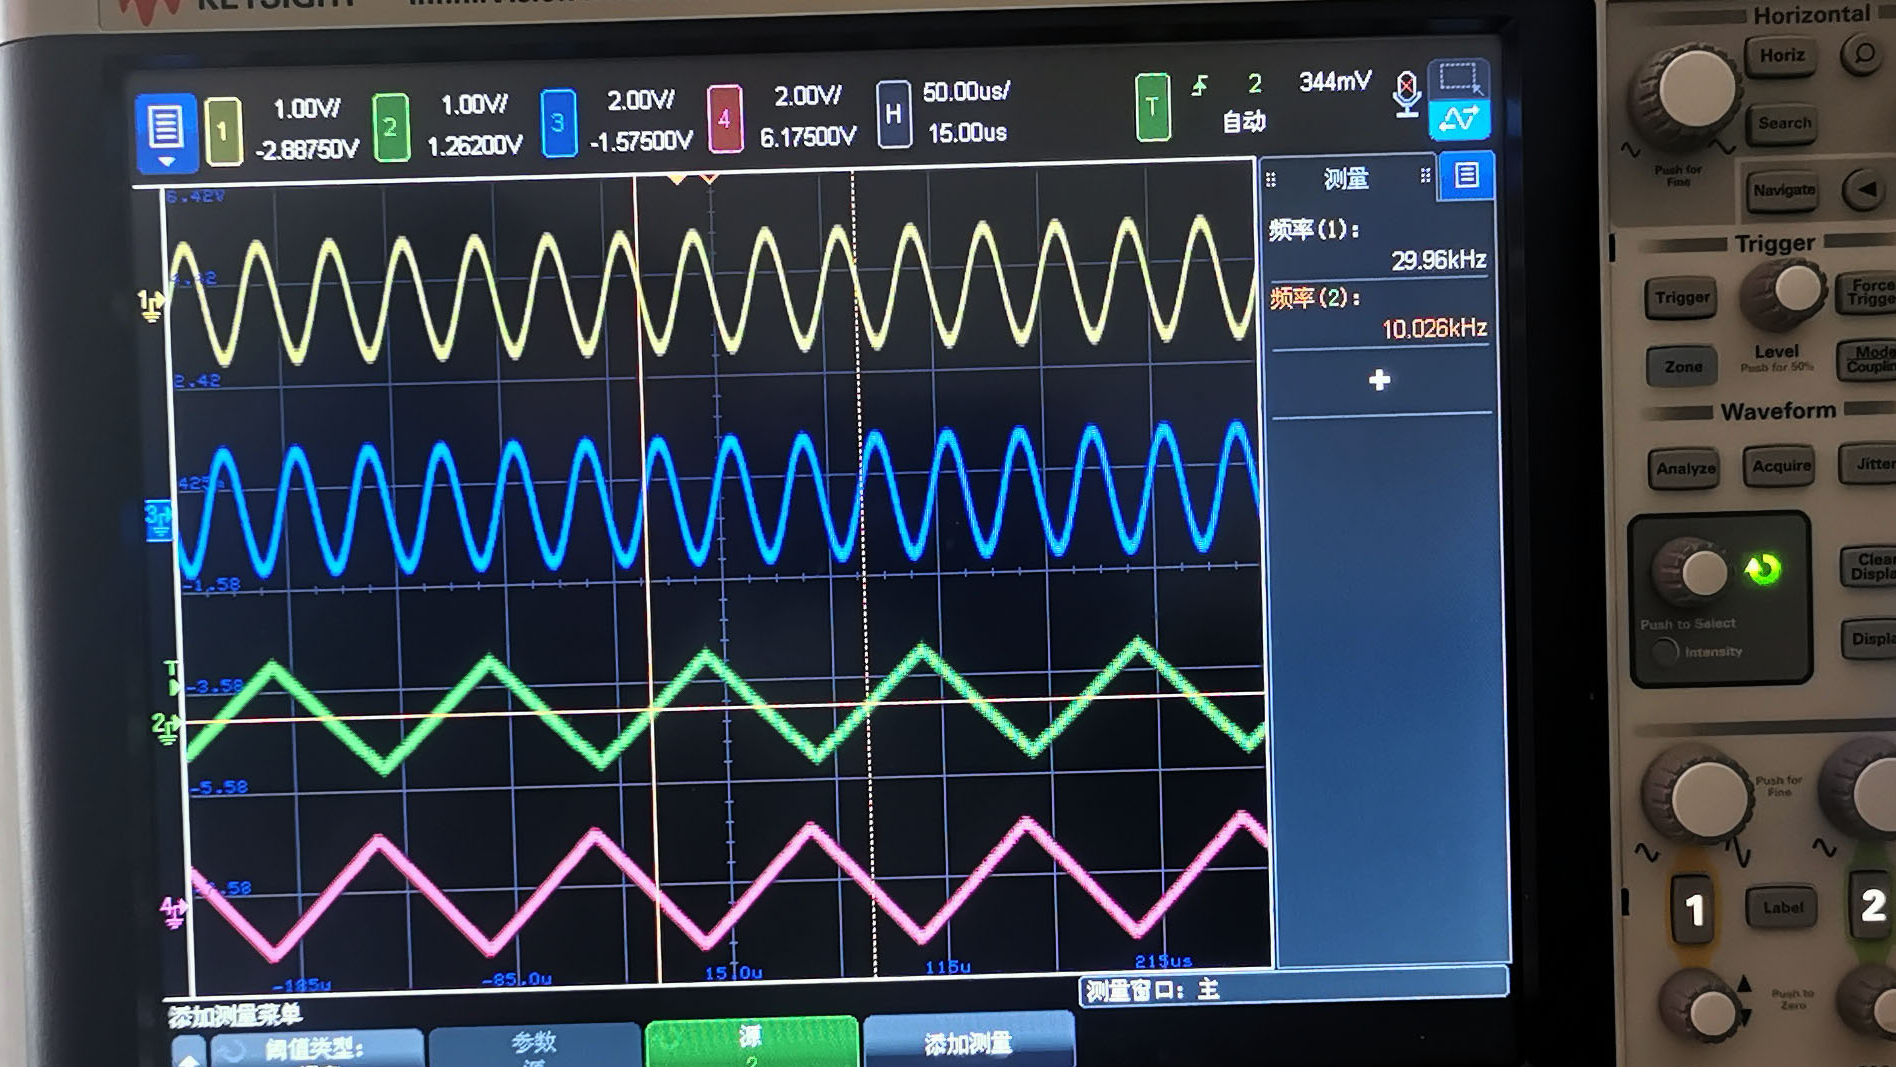Select channel 3 blue badge
The height and width of the screenshot is (1067, 1896).
pyautogui.click(x=557, y=122)
